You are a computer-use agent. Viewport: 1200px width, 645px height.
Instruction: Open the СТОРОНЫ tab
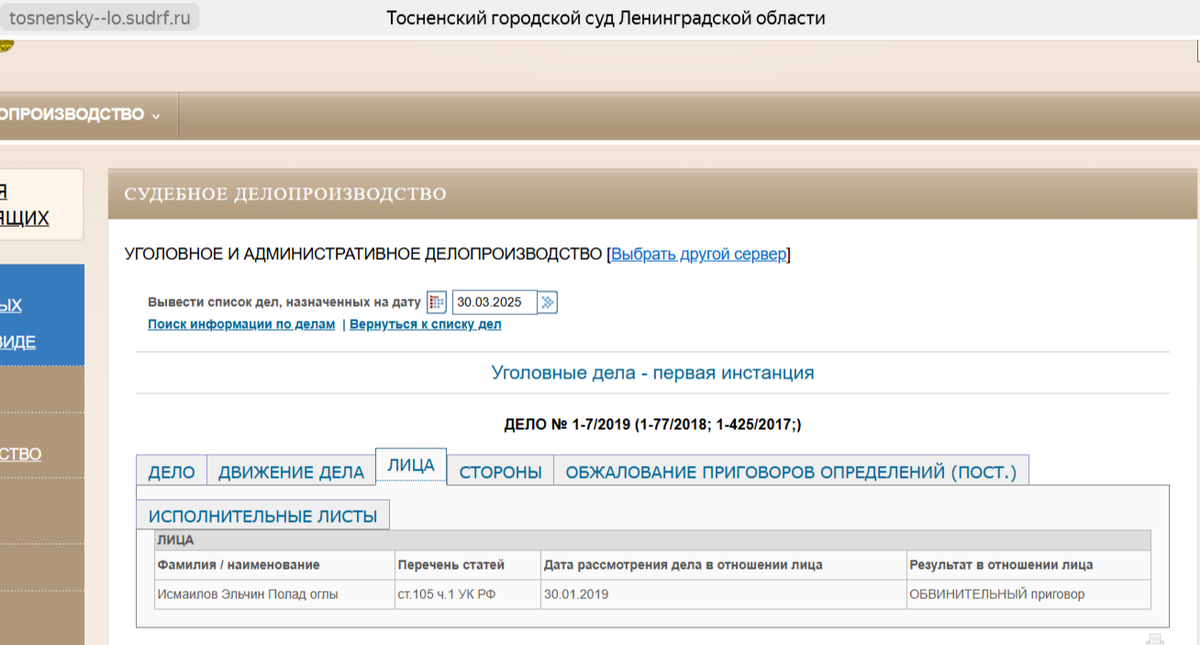coord(500,472)
